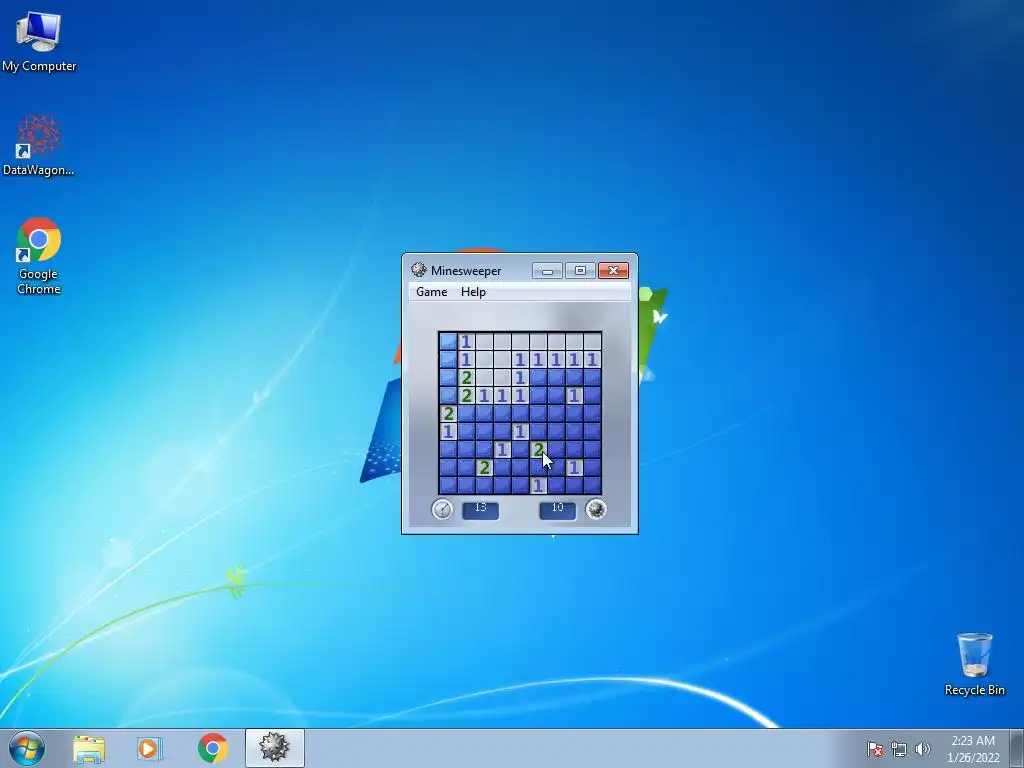
Task: Minimize the Minesweeper window
Action: (x=547, y=270)
